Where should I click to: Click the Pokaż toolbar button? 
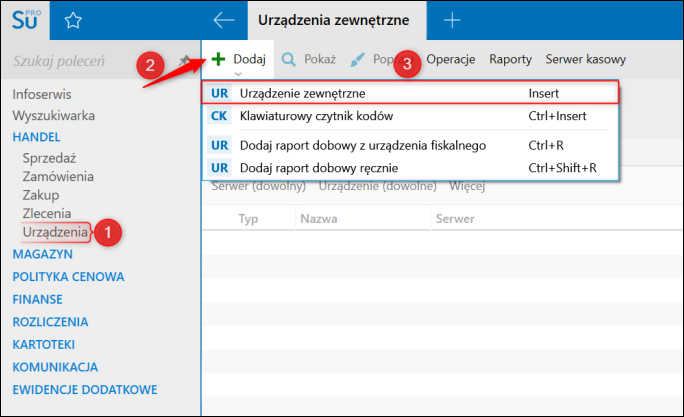click(x=309, y=59)
